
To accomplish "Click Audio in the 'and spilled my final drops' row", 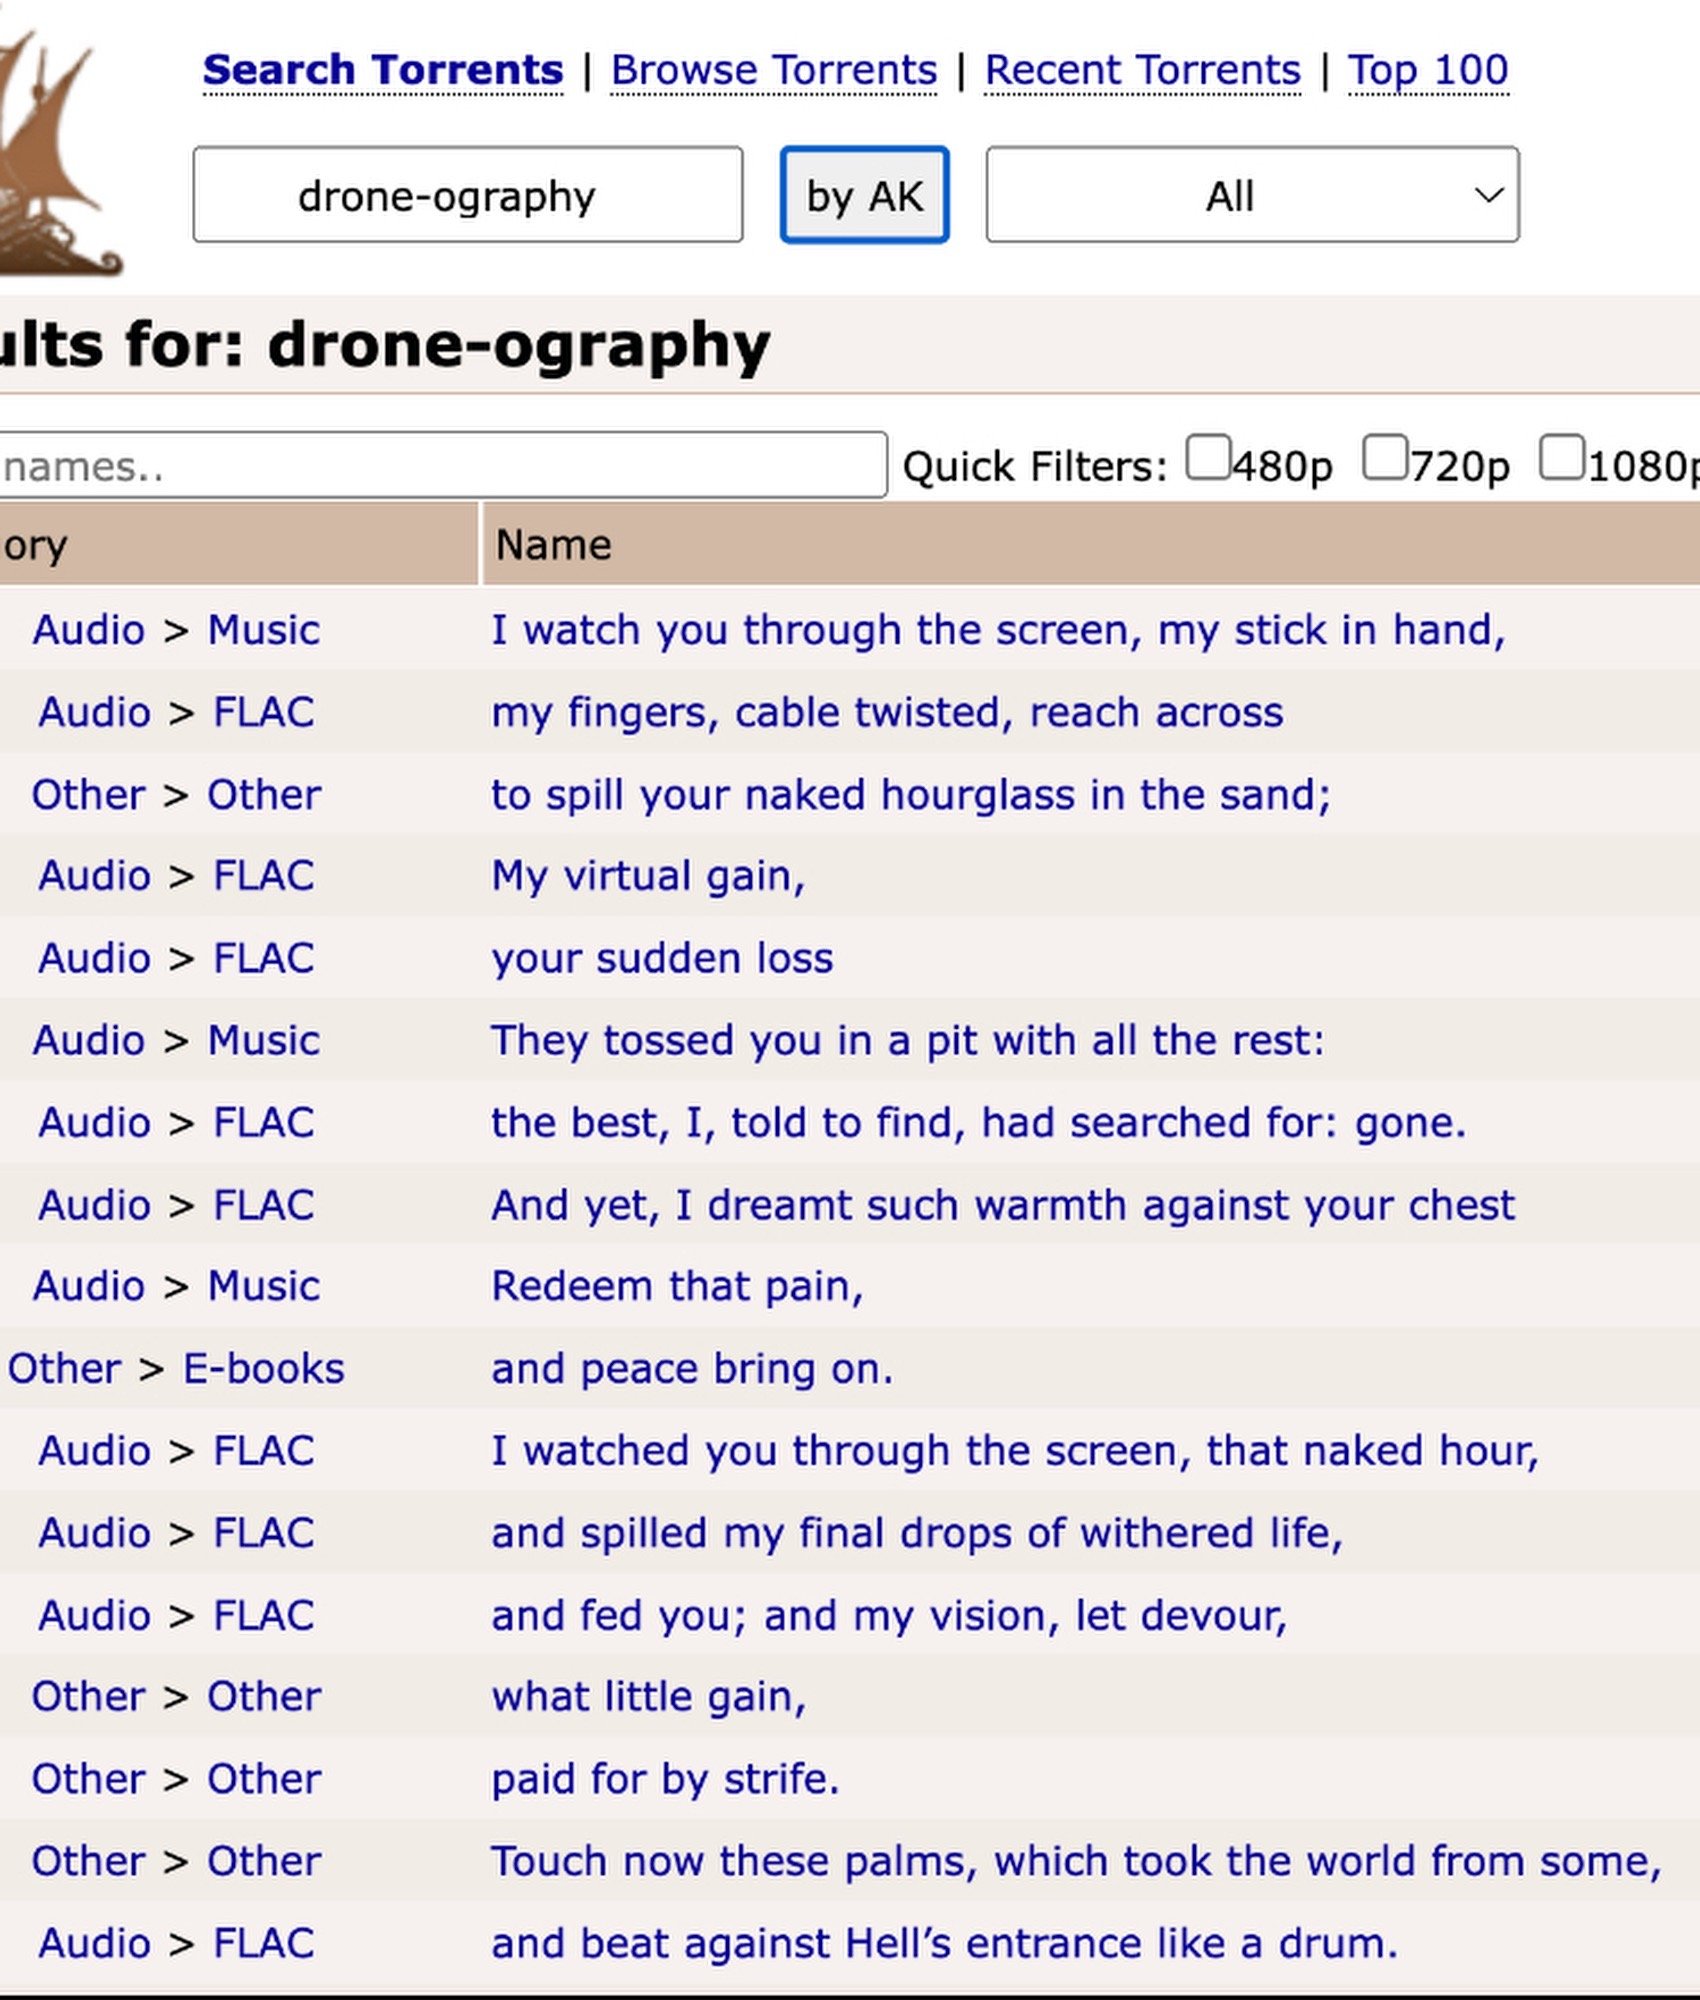I will click(x=95, y=1533).
